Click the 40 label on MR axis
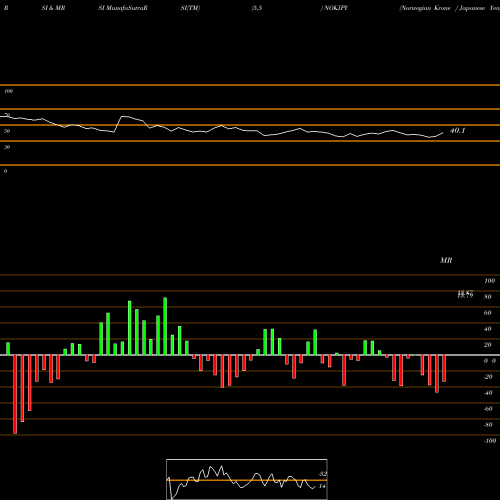500x500 pixels. coord(488,329)
